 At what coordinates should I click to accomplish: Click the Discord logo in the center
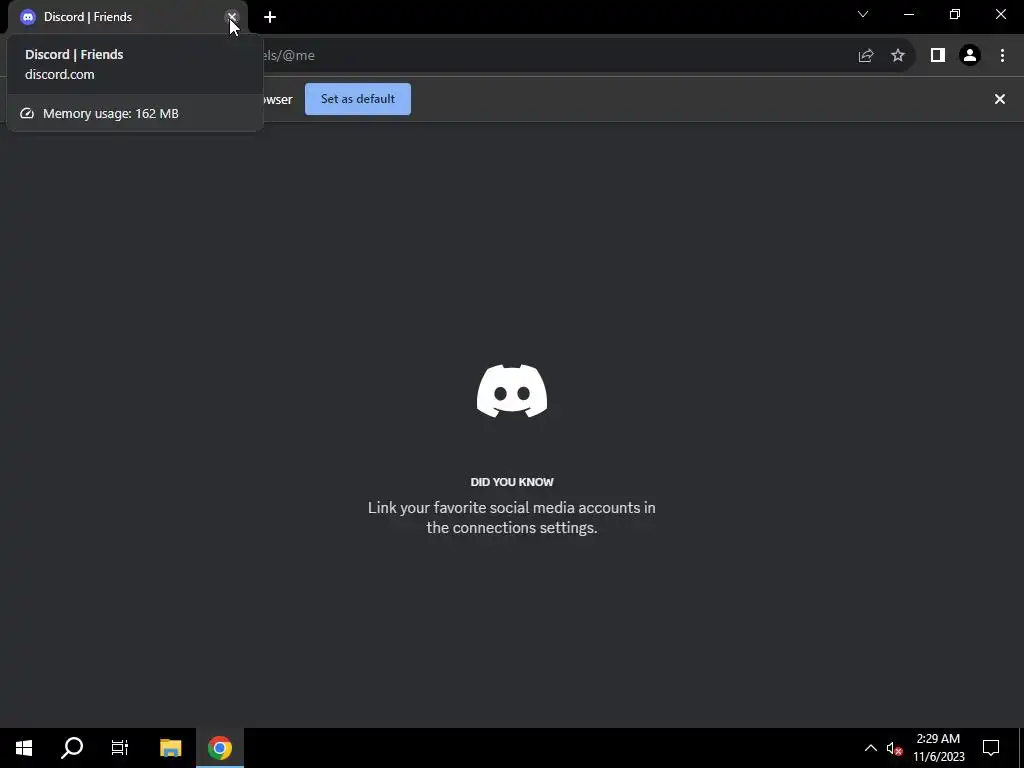pos(512,391)
